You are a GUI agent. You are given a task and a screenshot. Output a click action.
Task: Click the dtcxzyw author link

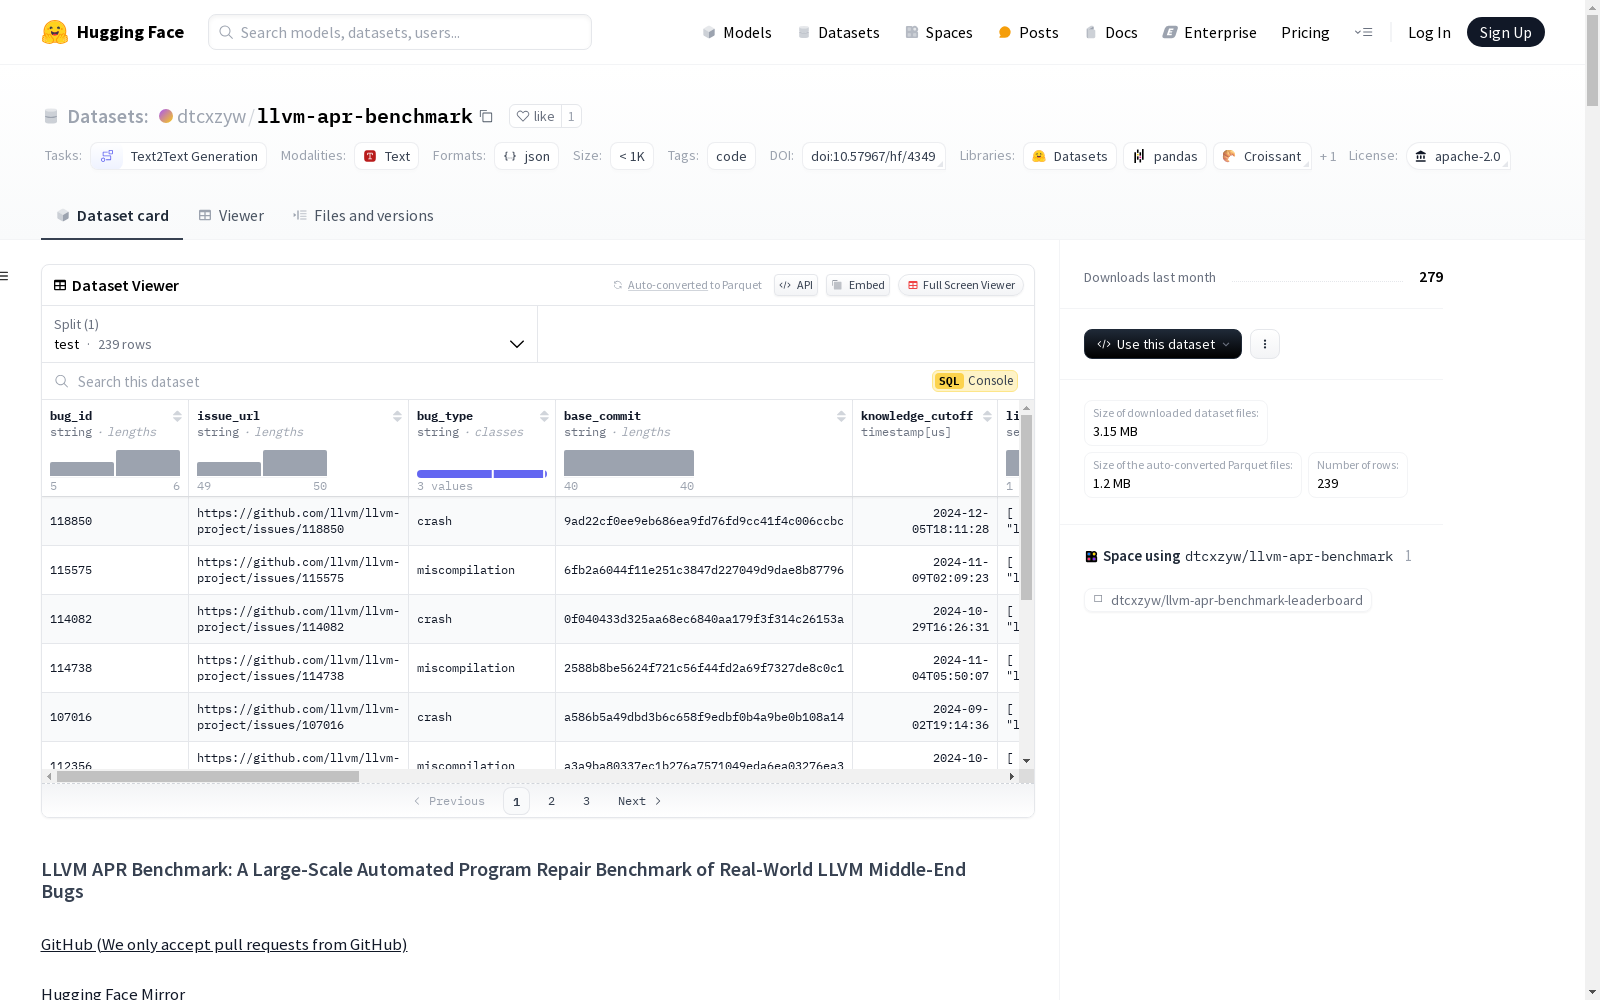211,116
